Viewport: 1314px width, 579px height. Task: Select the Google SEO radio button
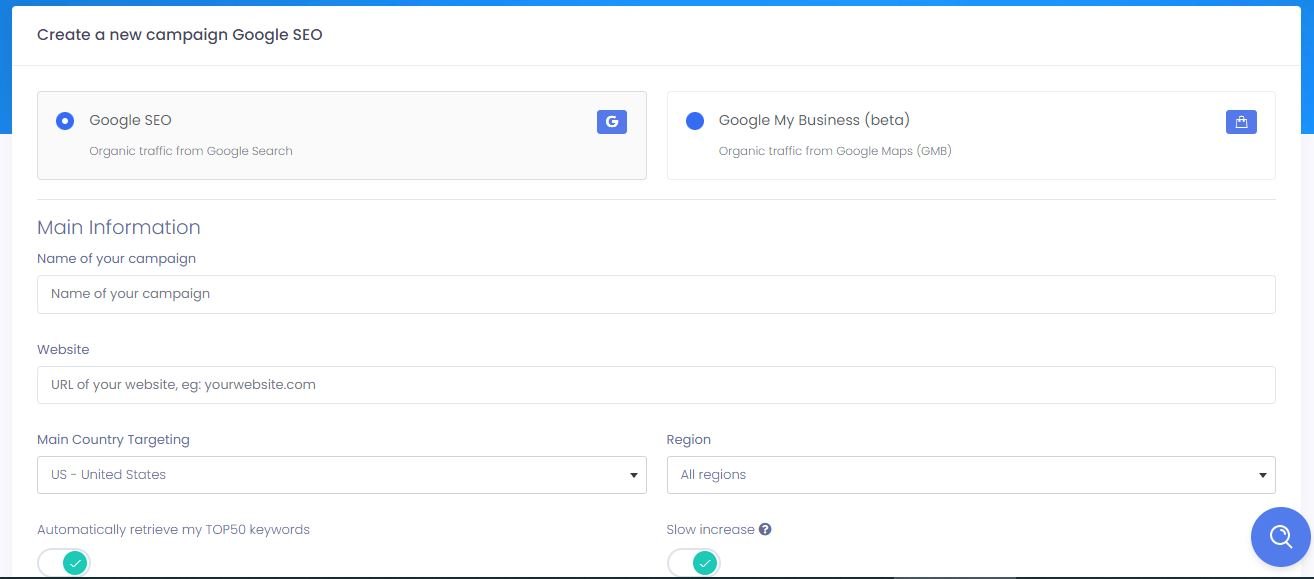coord(65,121)
